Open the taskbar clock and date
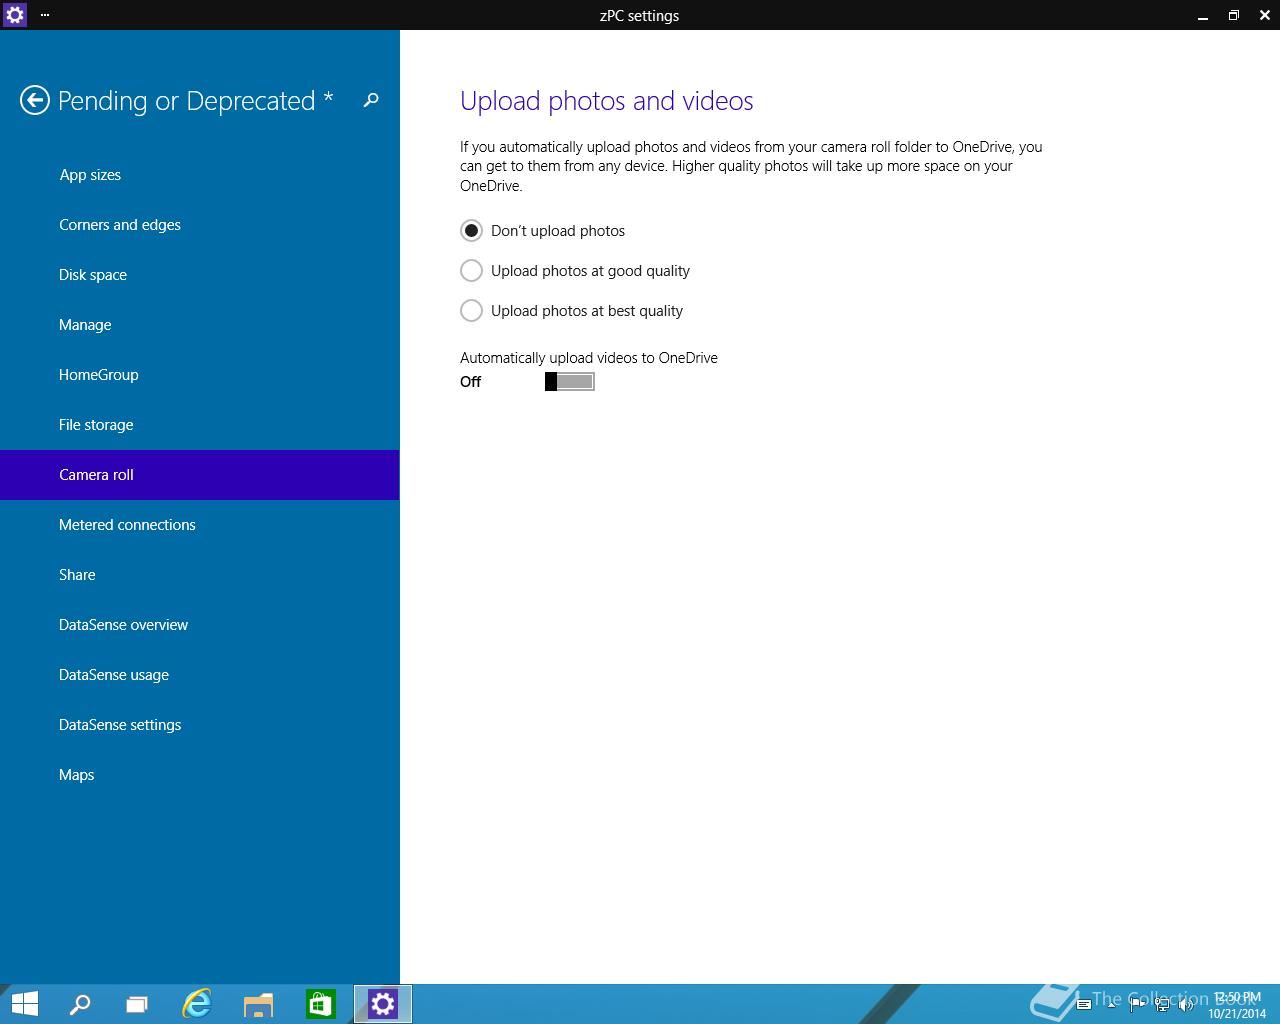 coord(1237,1005)
